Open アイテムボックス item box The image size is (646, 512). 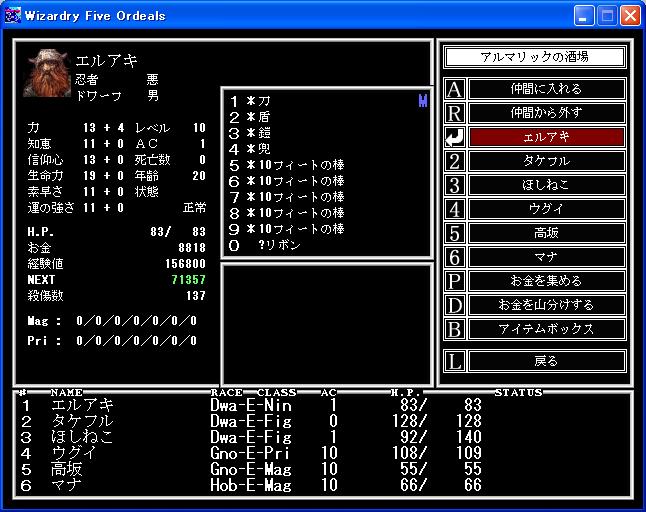click(547, 329)
